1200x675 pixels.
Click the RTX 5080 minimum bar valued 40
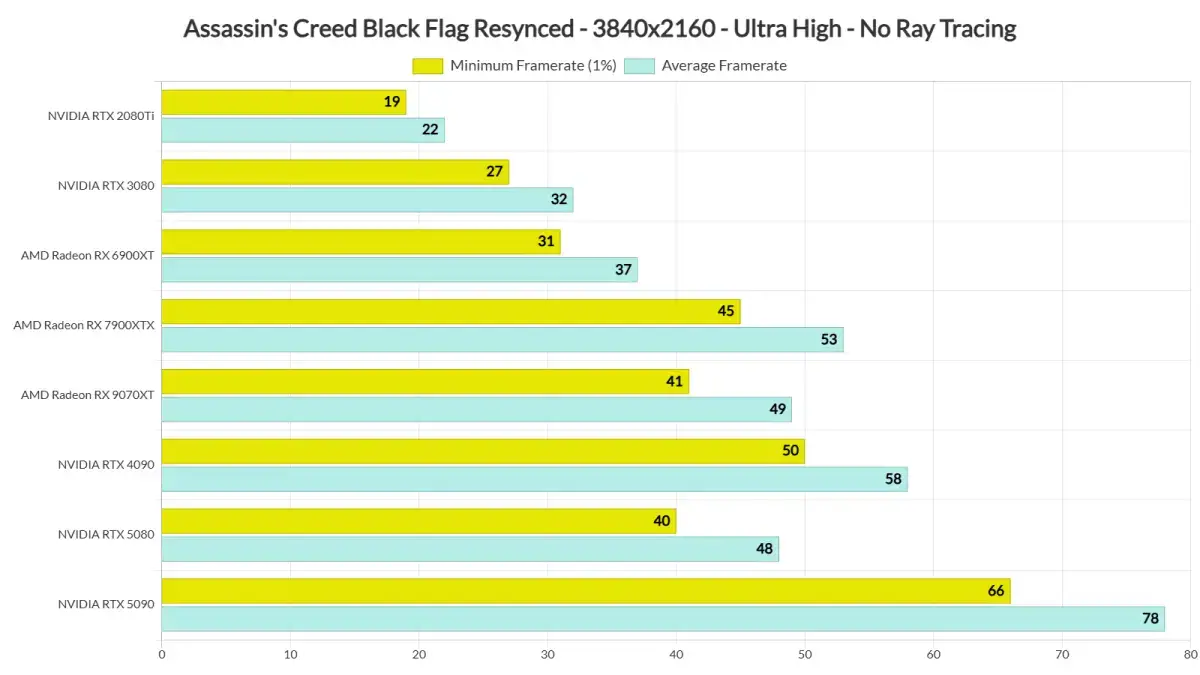(419, 521)
